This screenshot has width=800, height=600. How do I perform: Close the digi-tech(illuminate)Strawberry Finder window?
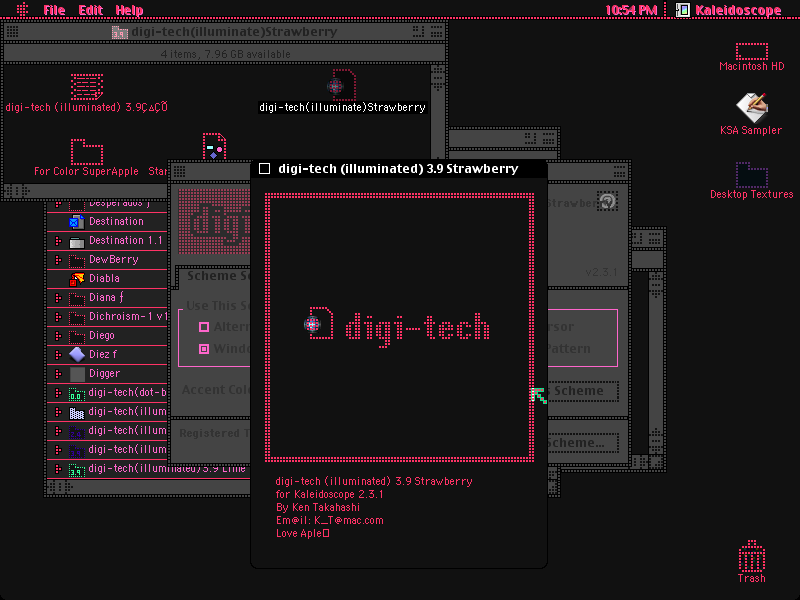pos(12,32)
